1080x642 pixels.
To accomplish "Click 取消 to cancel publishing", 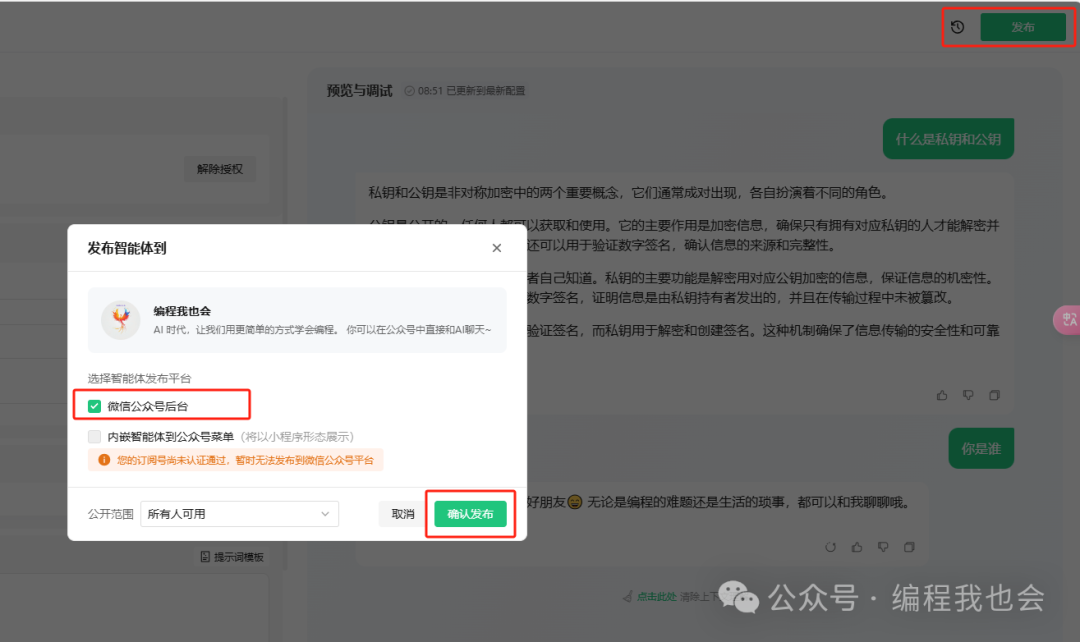I will click(x=402, y=514).
